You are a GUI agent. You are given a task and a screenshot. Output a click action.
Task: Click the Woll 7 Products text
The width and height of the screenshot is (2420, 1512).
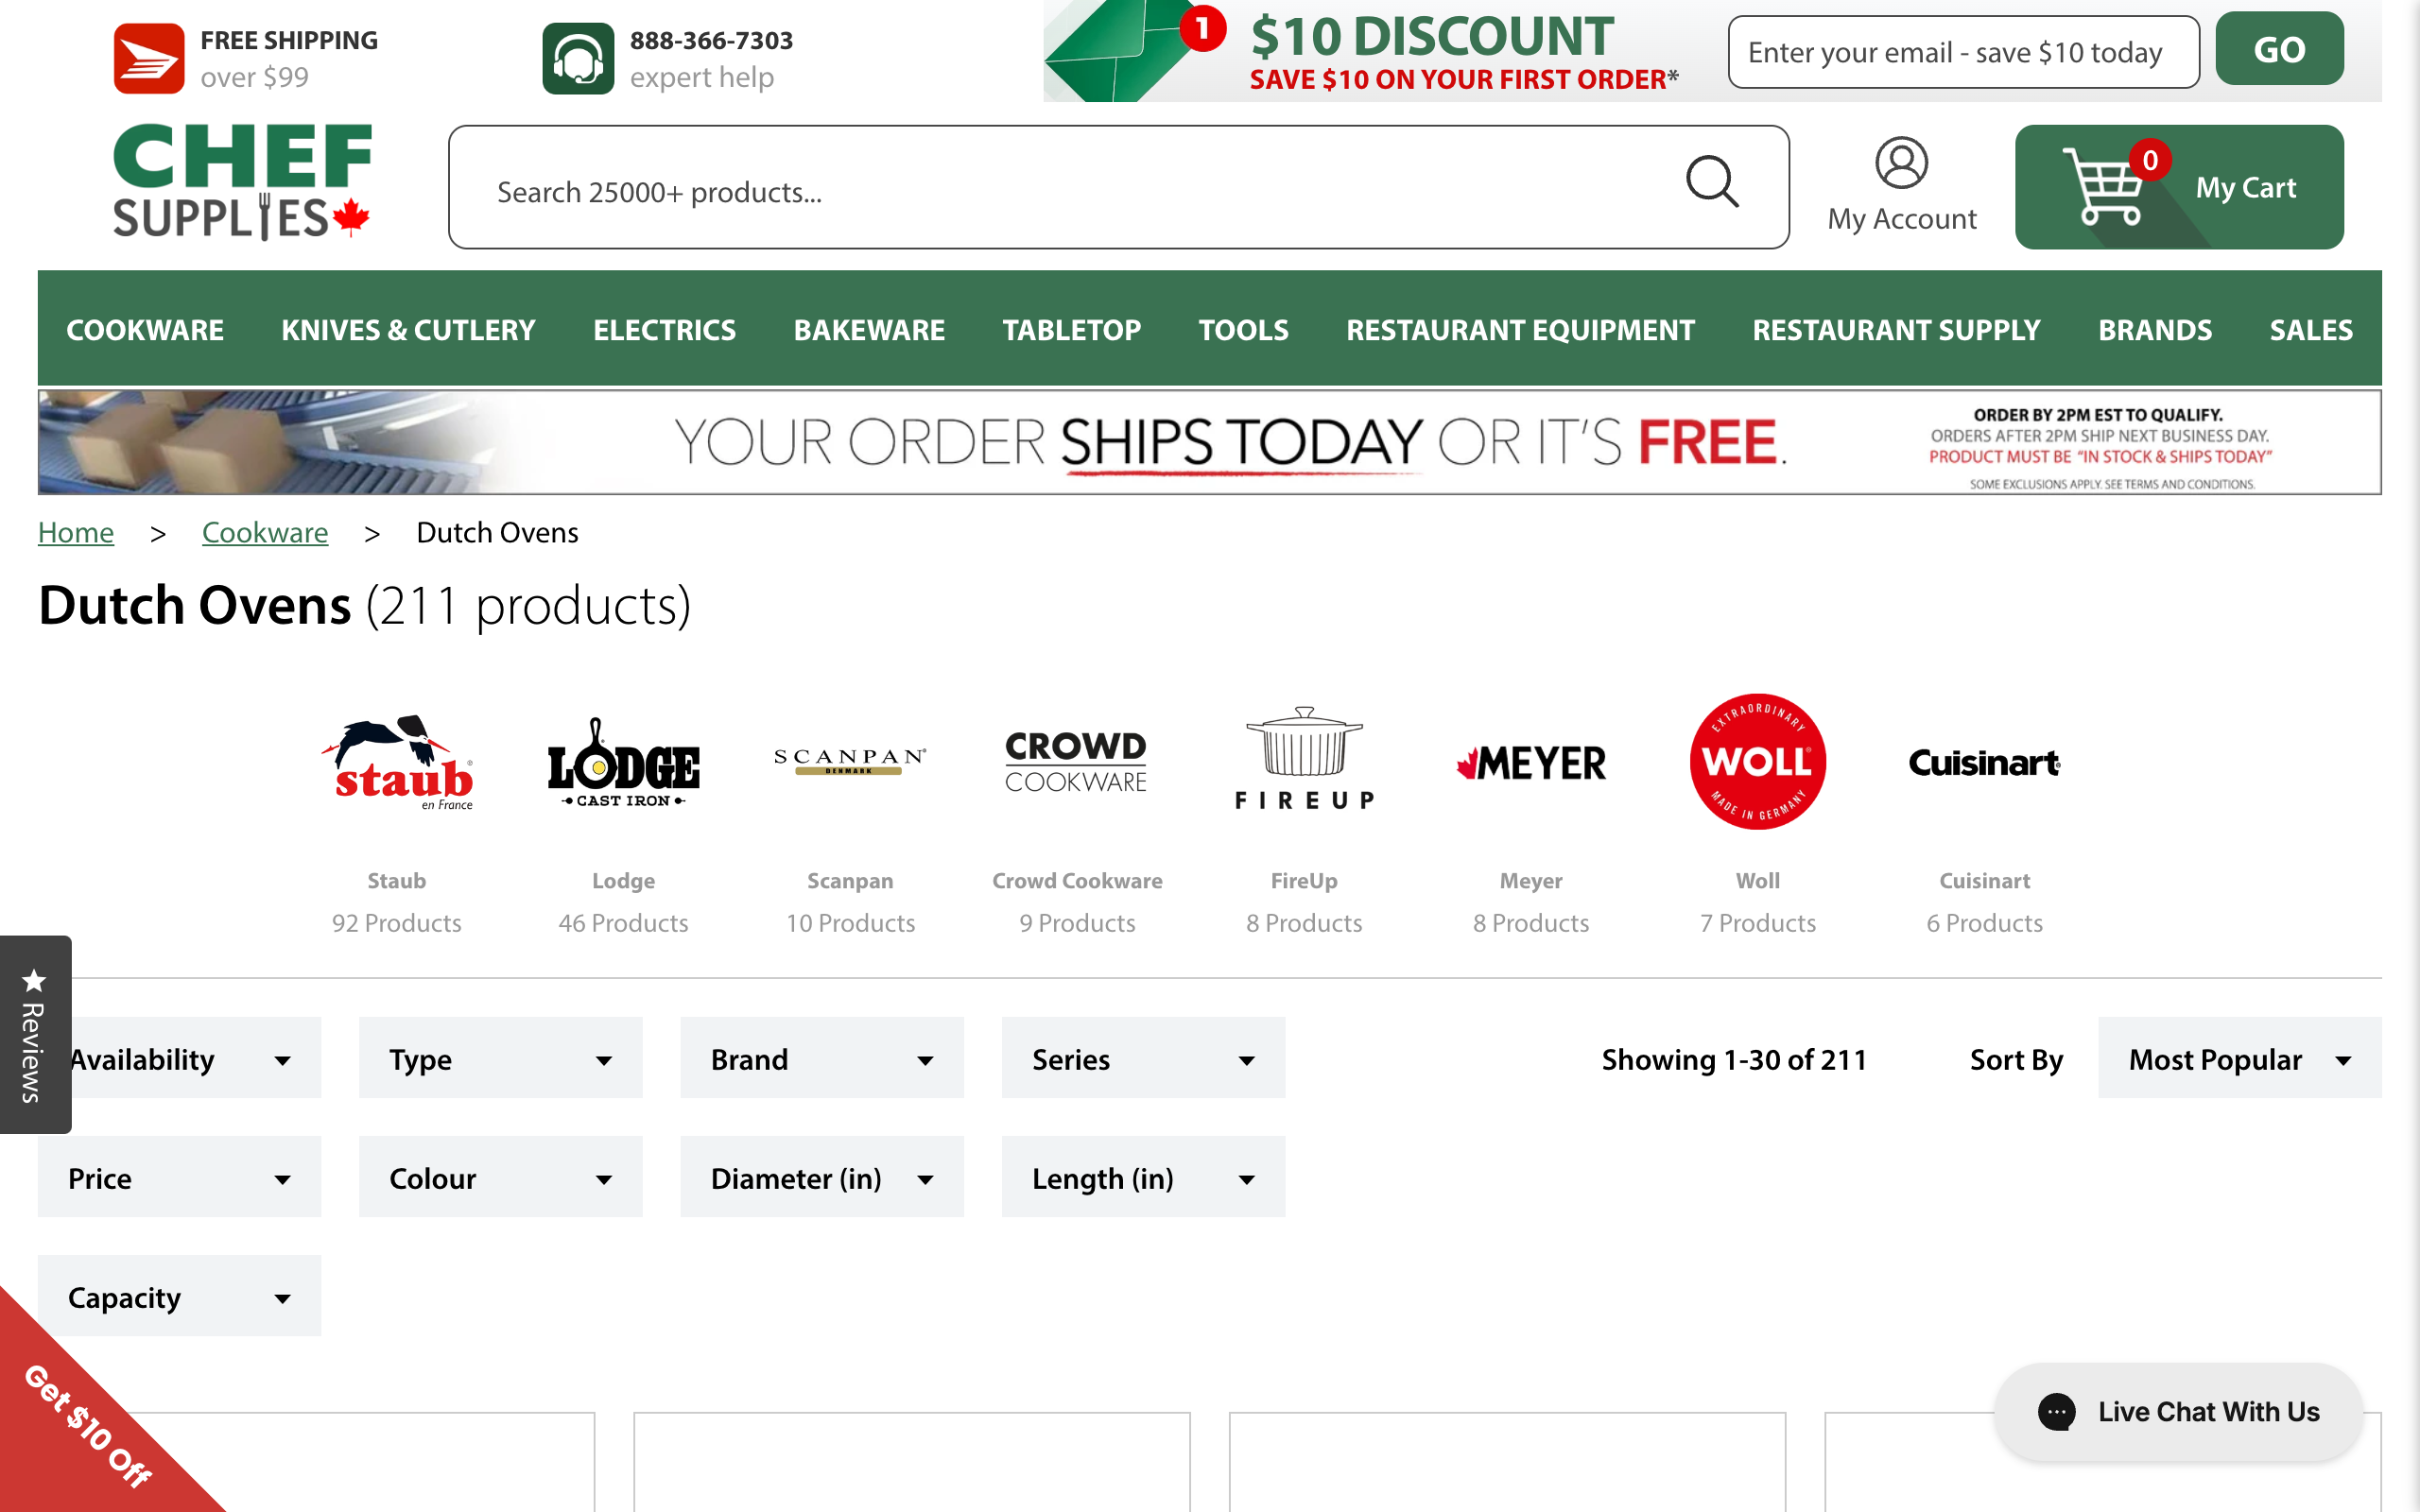[x=1758, y=923]
